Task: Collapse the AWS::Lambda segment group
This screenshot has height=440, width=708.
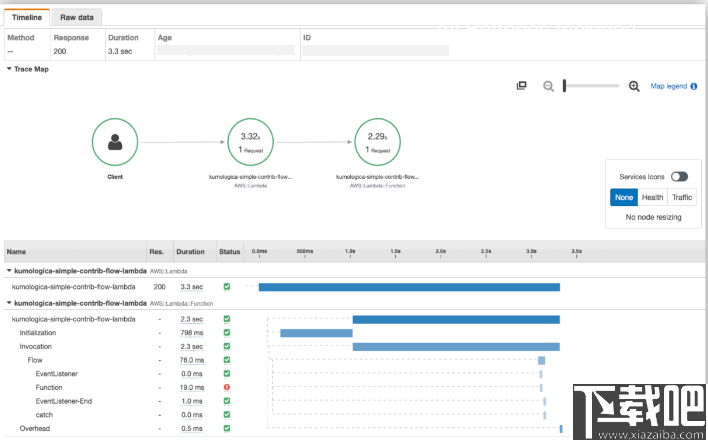Action: click(x=9, y=271)
